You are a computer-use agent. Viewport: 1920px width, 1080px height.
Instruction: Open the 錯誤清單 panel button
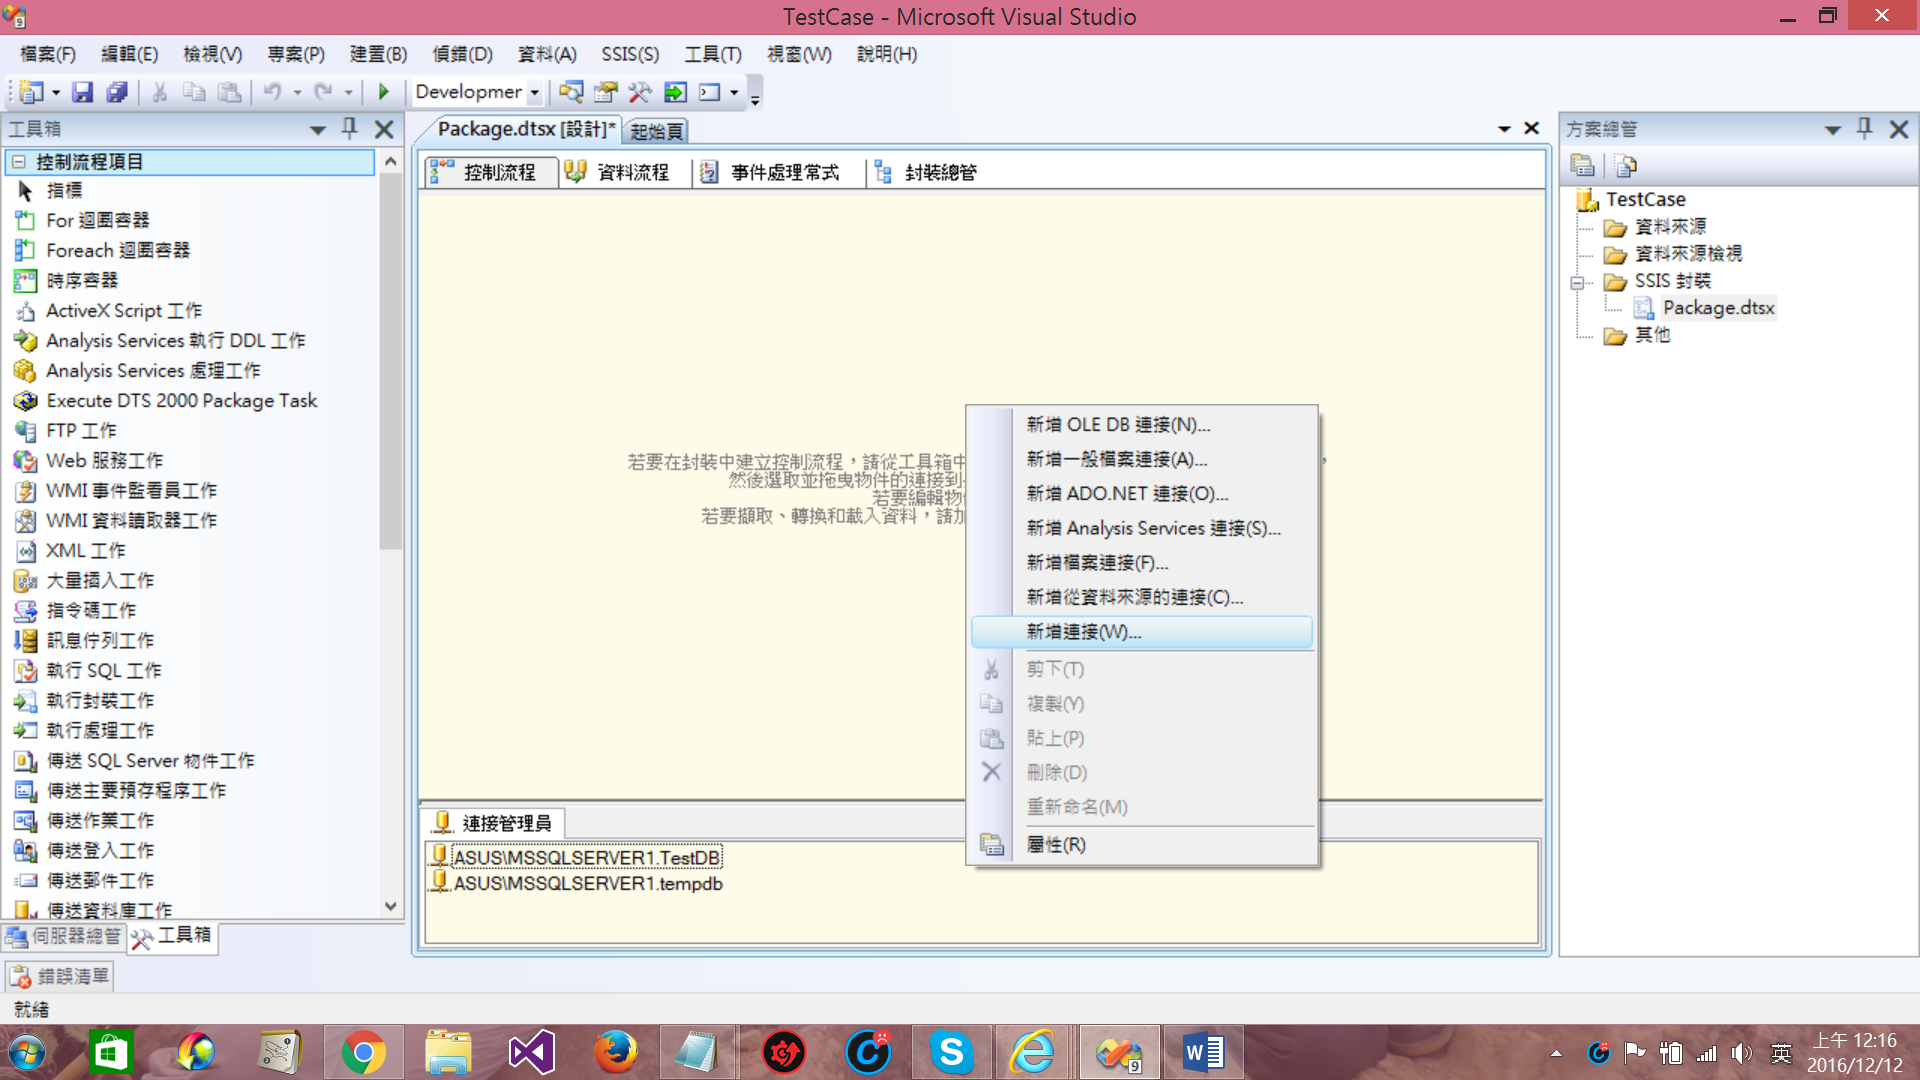point(60,977)
